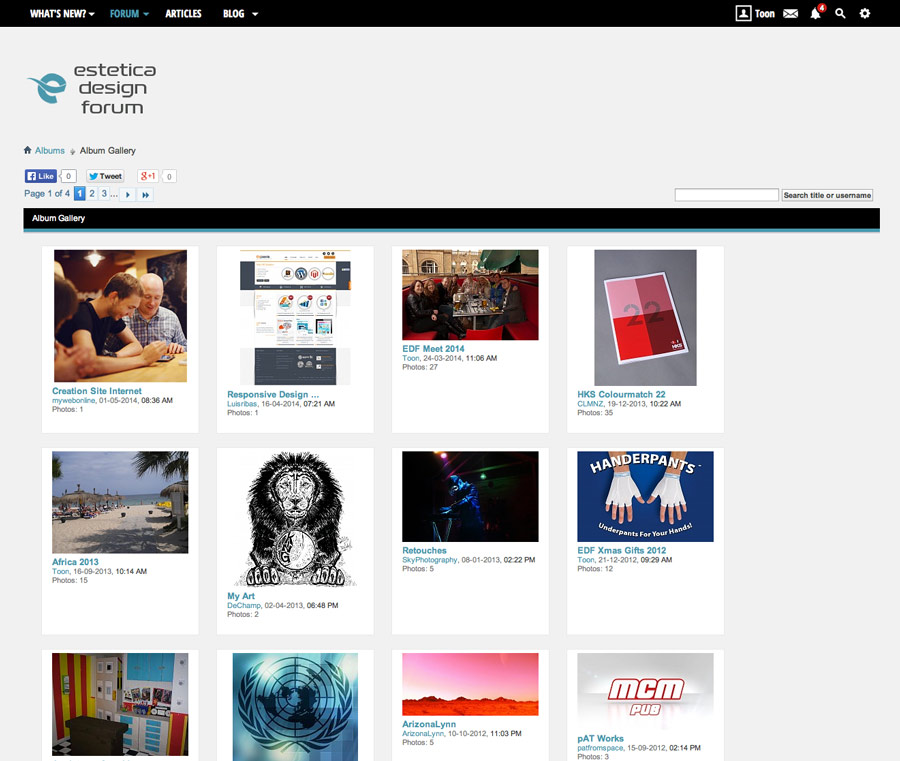Open the MCM Pub logo thumbnail
The width and height of the screenshot is (900, 761).
point(645,692)
